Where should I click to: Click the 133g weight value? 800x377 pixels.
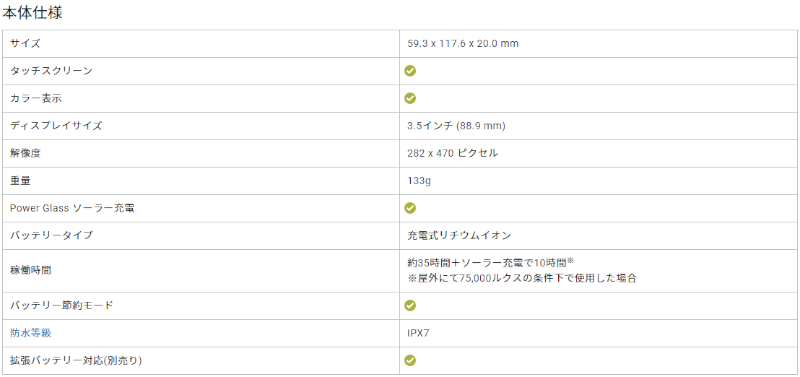[x=419, y=181]
